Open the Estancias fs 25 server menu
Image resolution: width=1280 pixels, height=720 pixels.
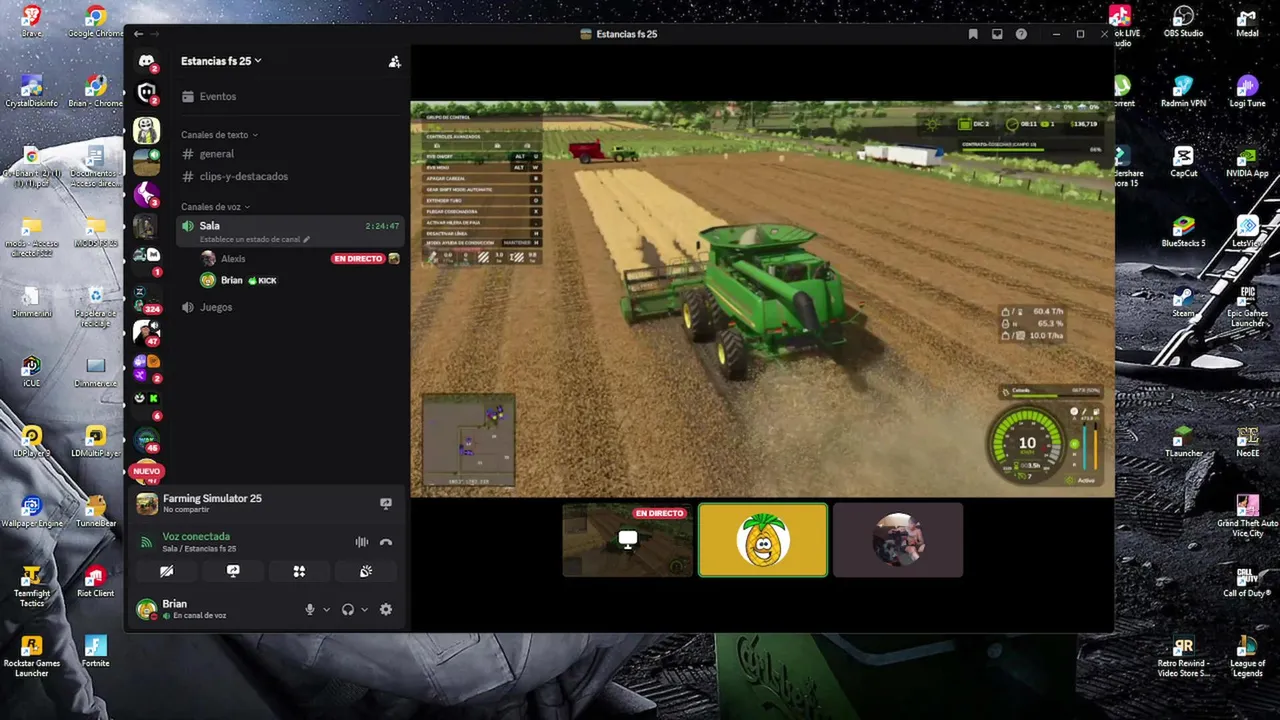click(221, 61)
